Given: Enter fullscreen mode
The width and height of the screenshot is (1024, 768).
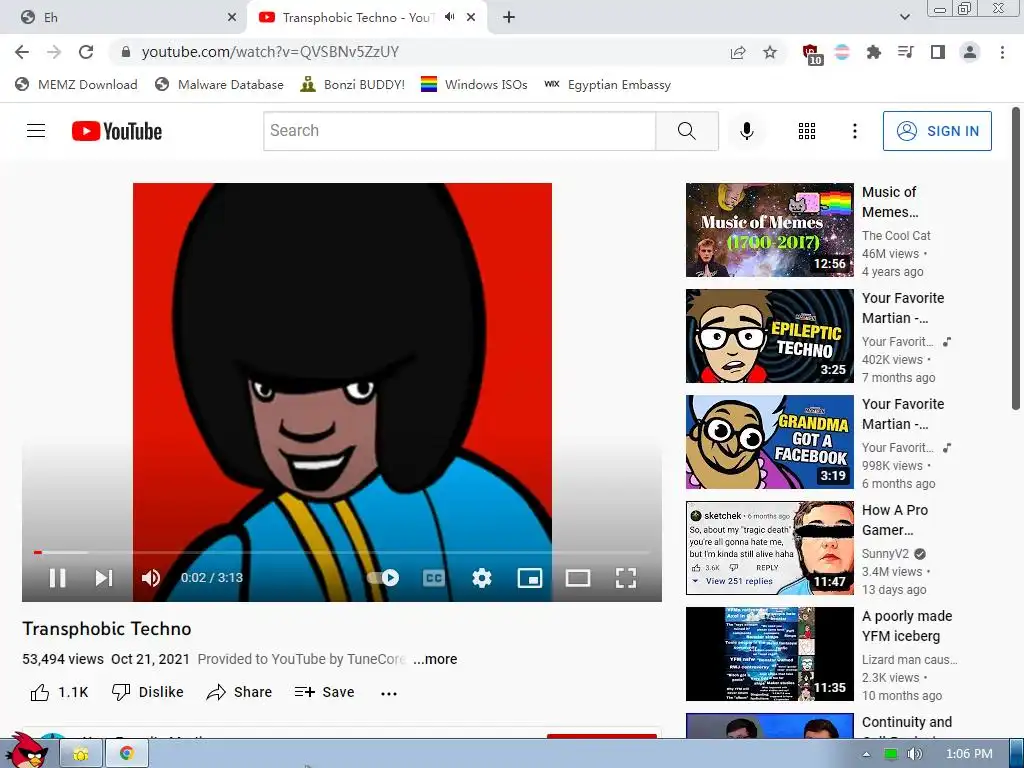Looking at the screenshot, I should pos(626,578).
